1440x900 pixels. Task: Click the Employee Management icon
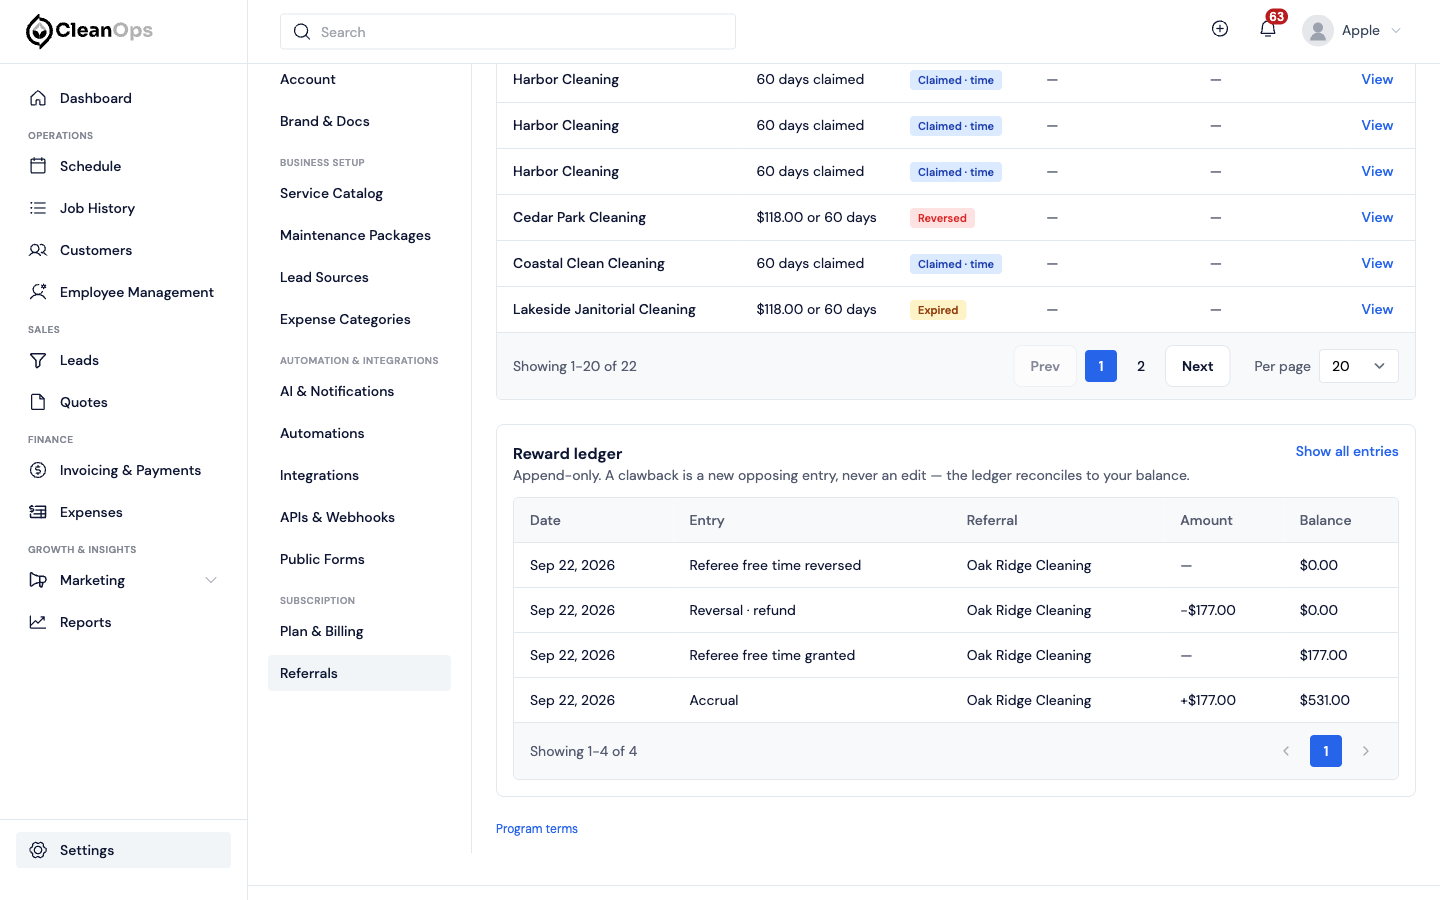click(38, 292)
